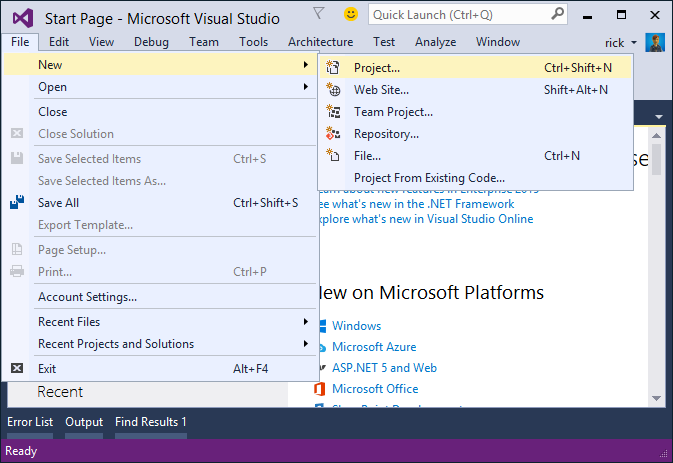Open the Test menu
The width and height of the screenshot is (673, 463).
click(384, 42)
